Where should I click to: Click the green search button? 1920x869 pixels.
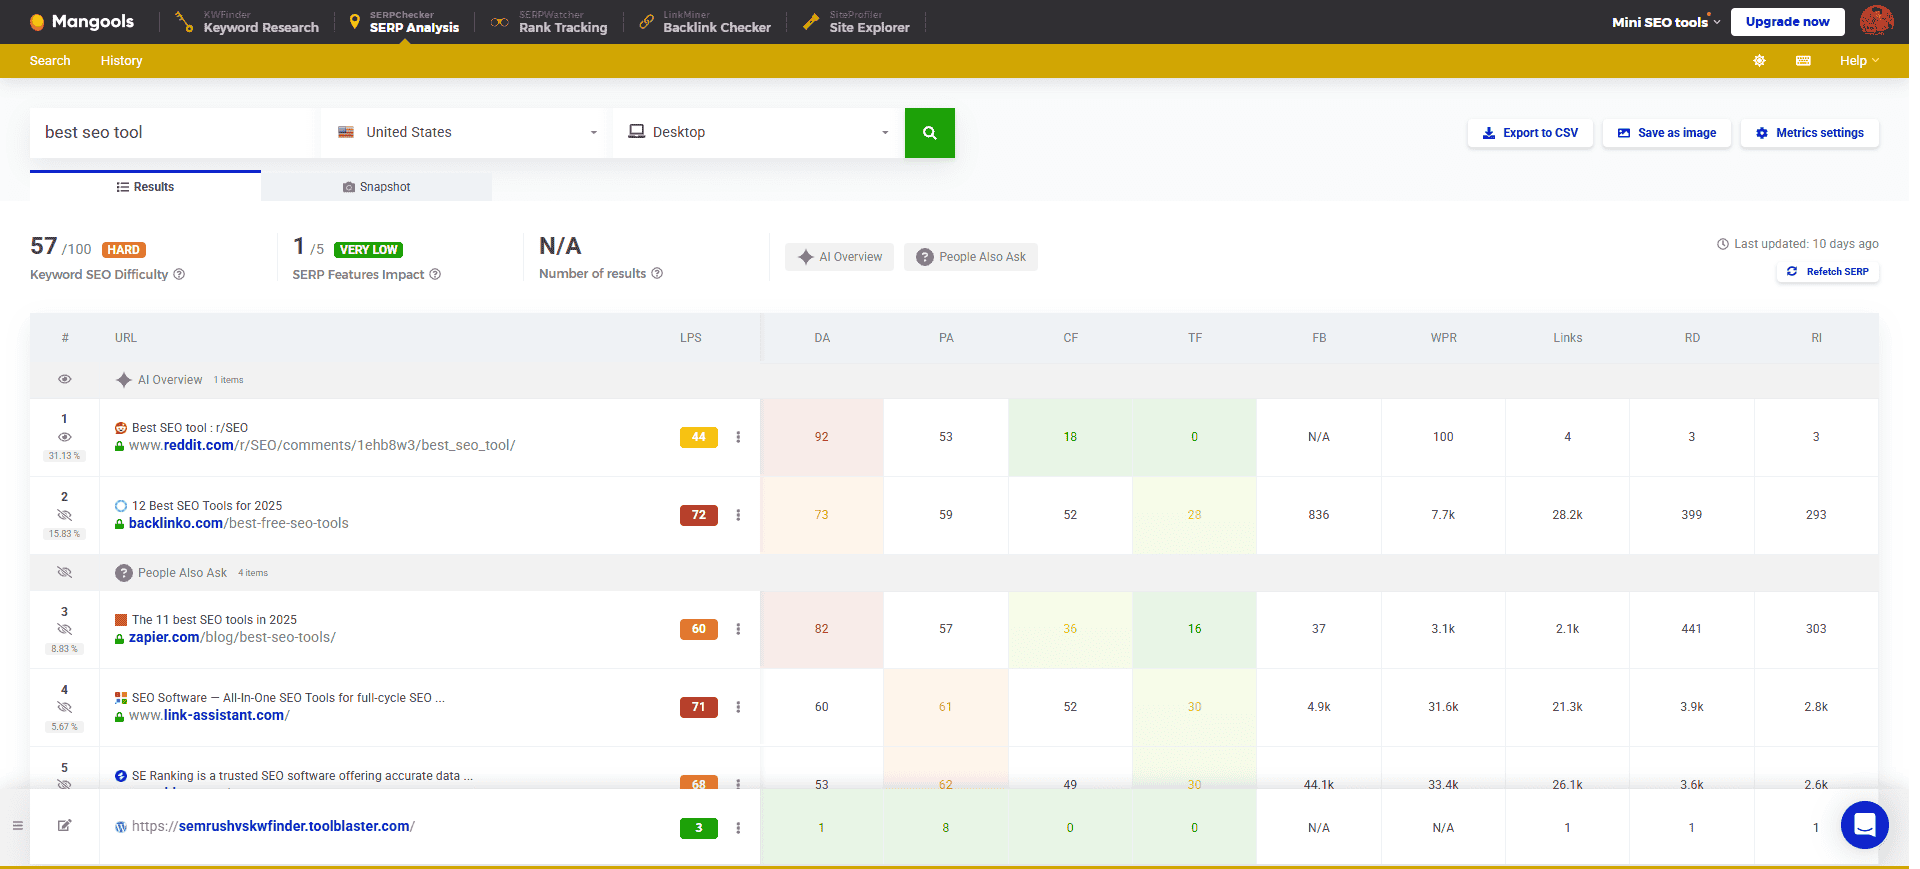coord(929,133)
